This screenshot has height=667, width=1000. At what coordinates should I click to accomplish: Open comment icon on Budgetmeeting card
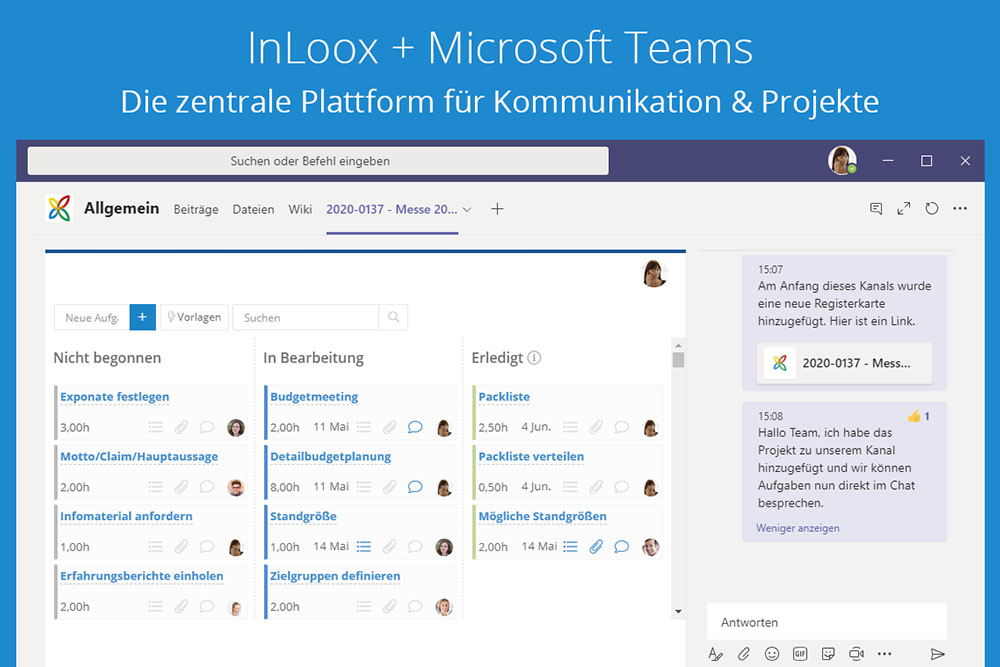click(x=415, y=427)
